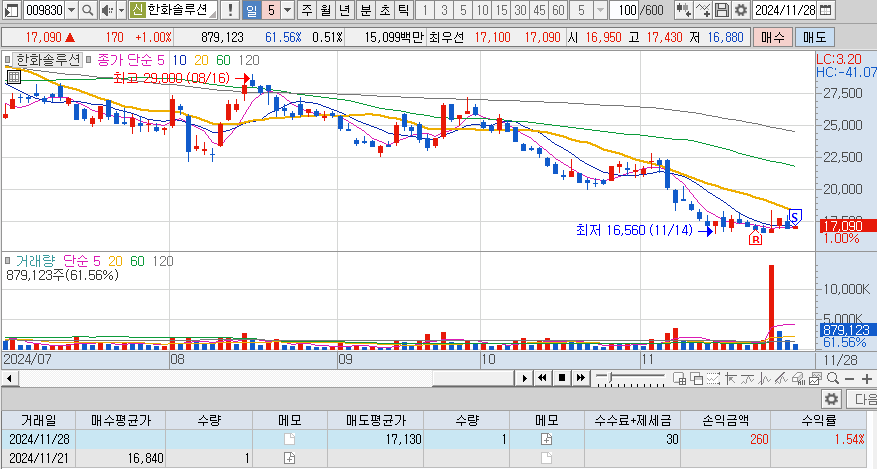Open trade table settings gear icon
The image size is (877, 469).
click(832, 399)
